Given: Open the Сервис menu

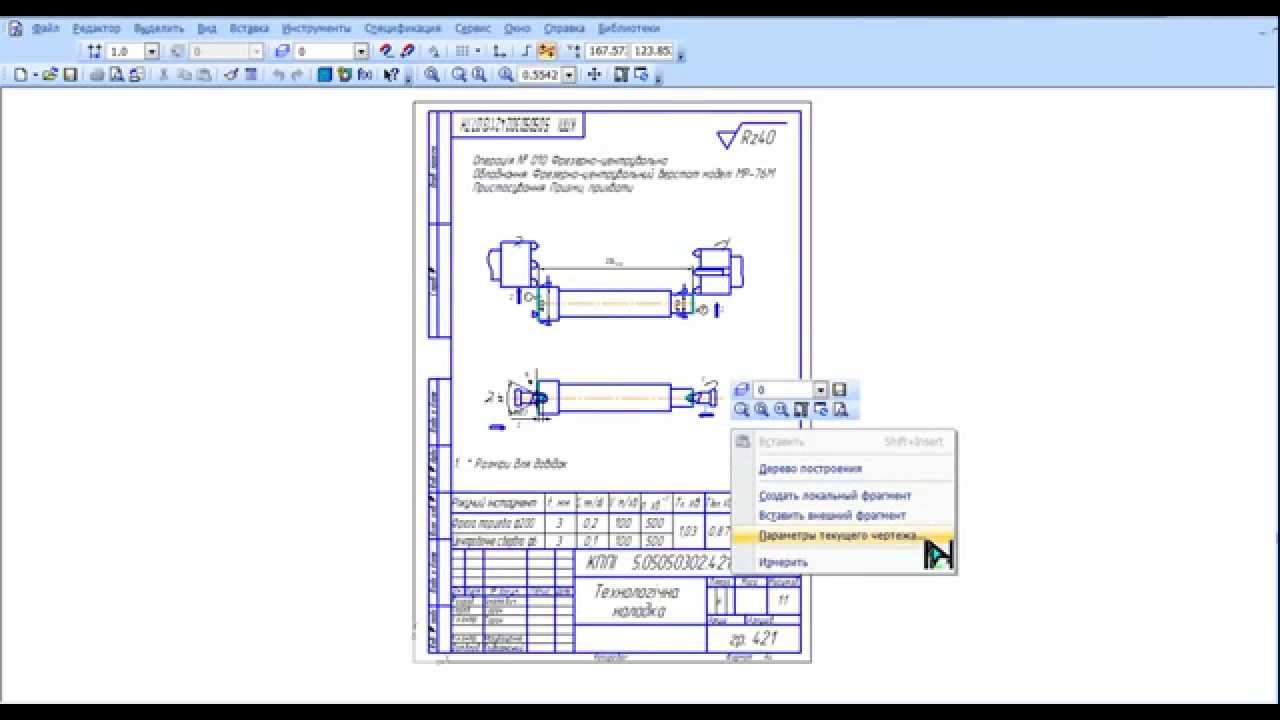Looking at the screenshot, I should point(472,28).
